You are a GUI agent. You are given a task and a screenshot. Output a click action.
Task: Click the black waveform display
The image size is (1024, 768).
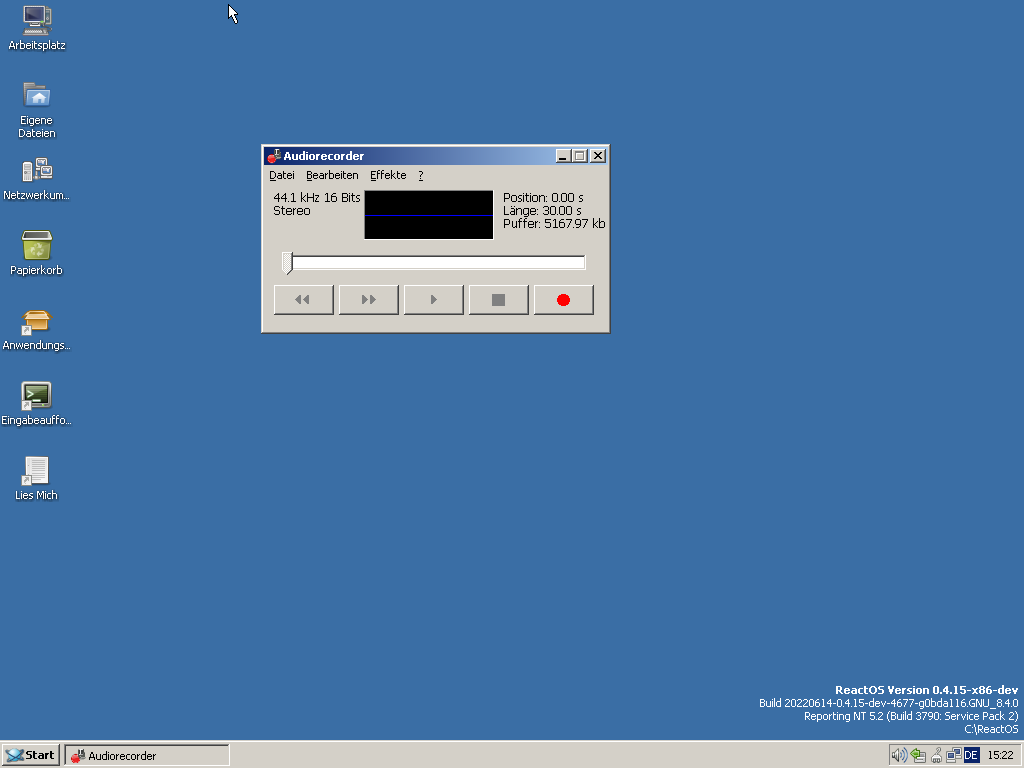(x=428, y=215)
